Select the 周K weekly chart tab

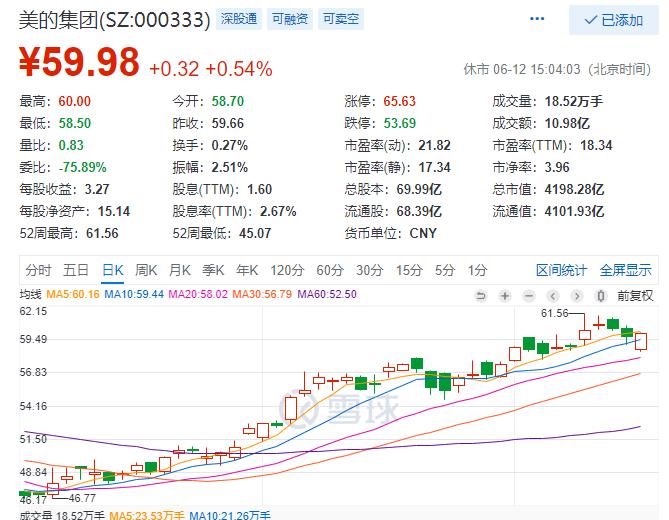146,270
